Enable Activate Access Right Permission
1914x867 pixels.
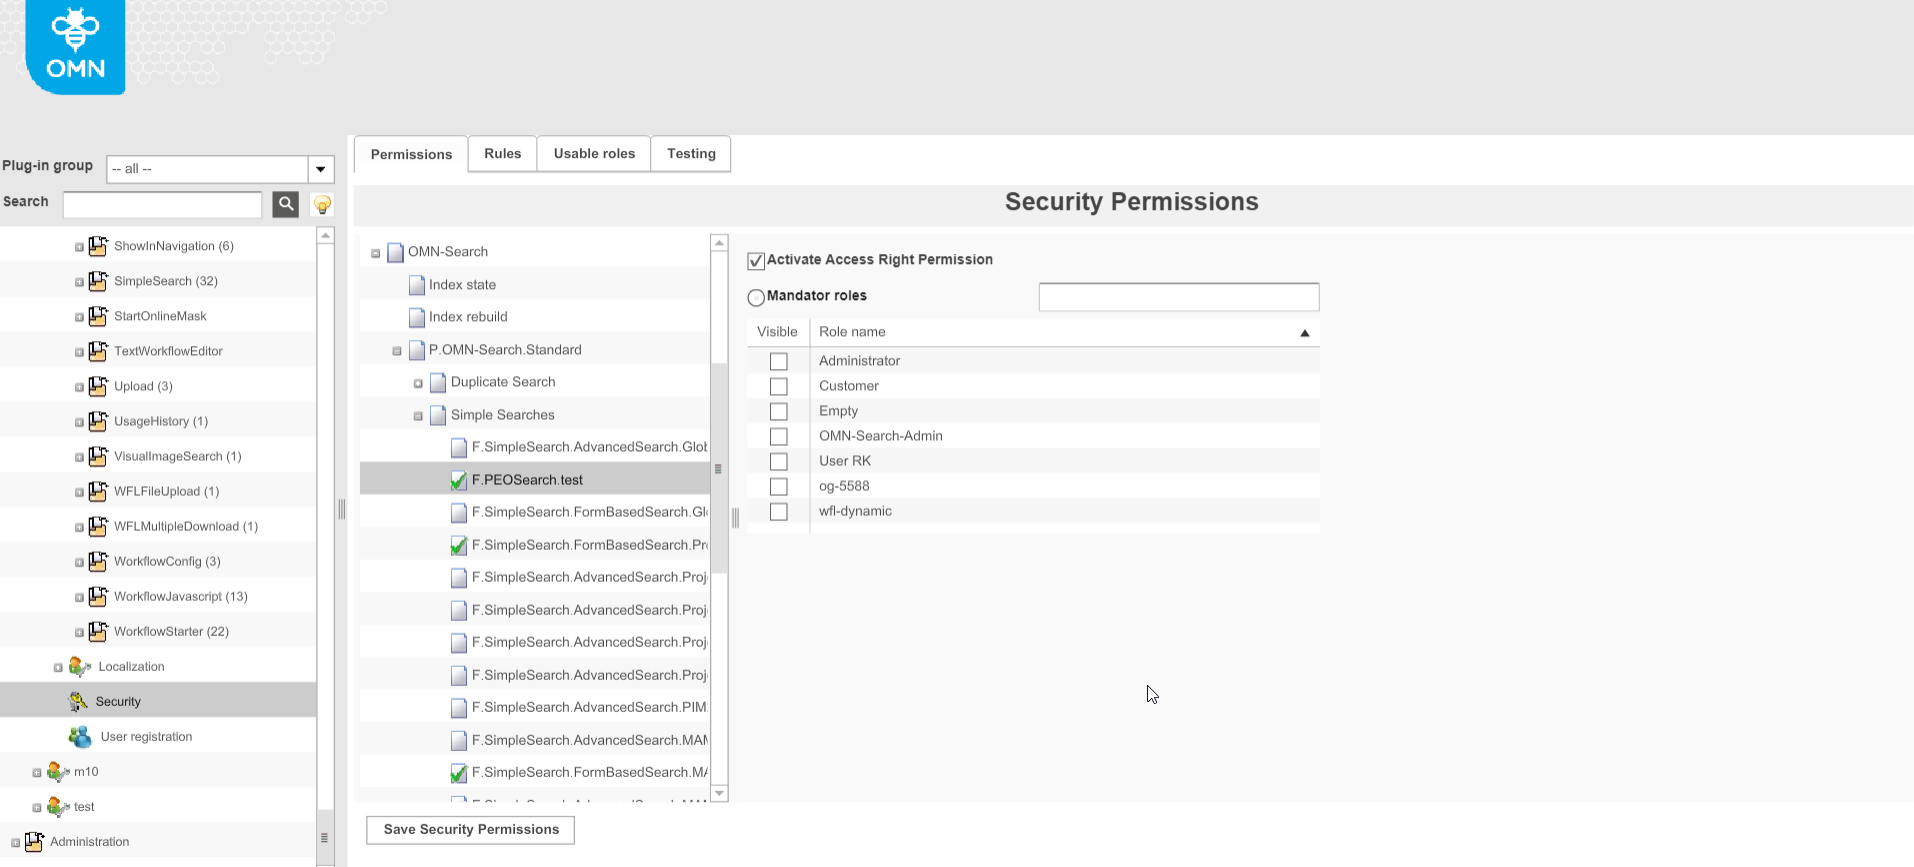coord(756,260)
